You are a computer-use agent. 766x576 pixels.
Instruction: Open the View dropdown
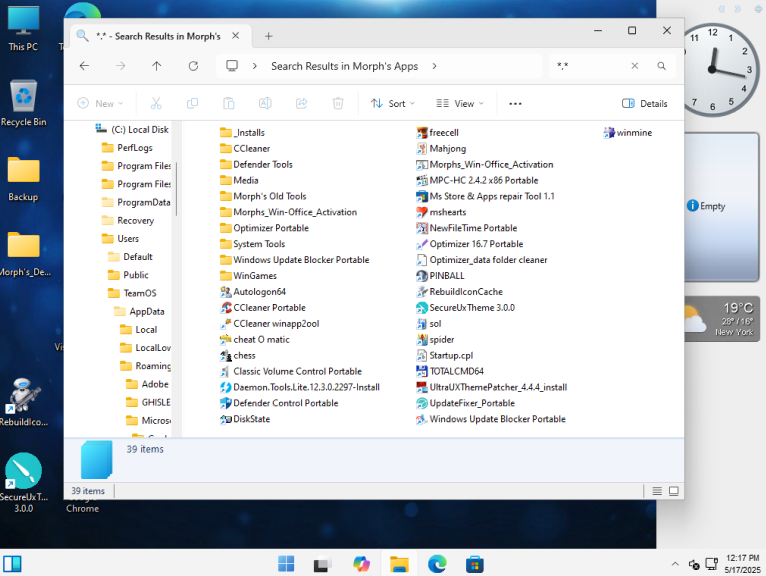pyautogui.click(x=460, y=104)
